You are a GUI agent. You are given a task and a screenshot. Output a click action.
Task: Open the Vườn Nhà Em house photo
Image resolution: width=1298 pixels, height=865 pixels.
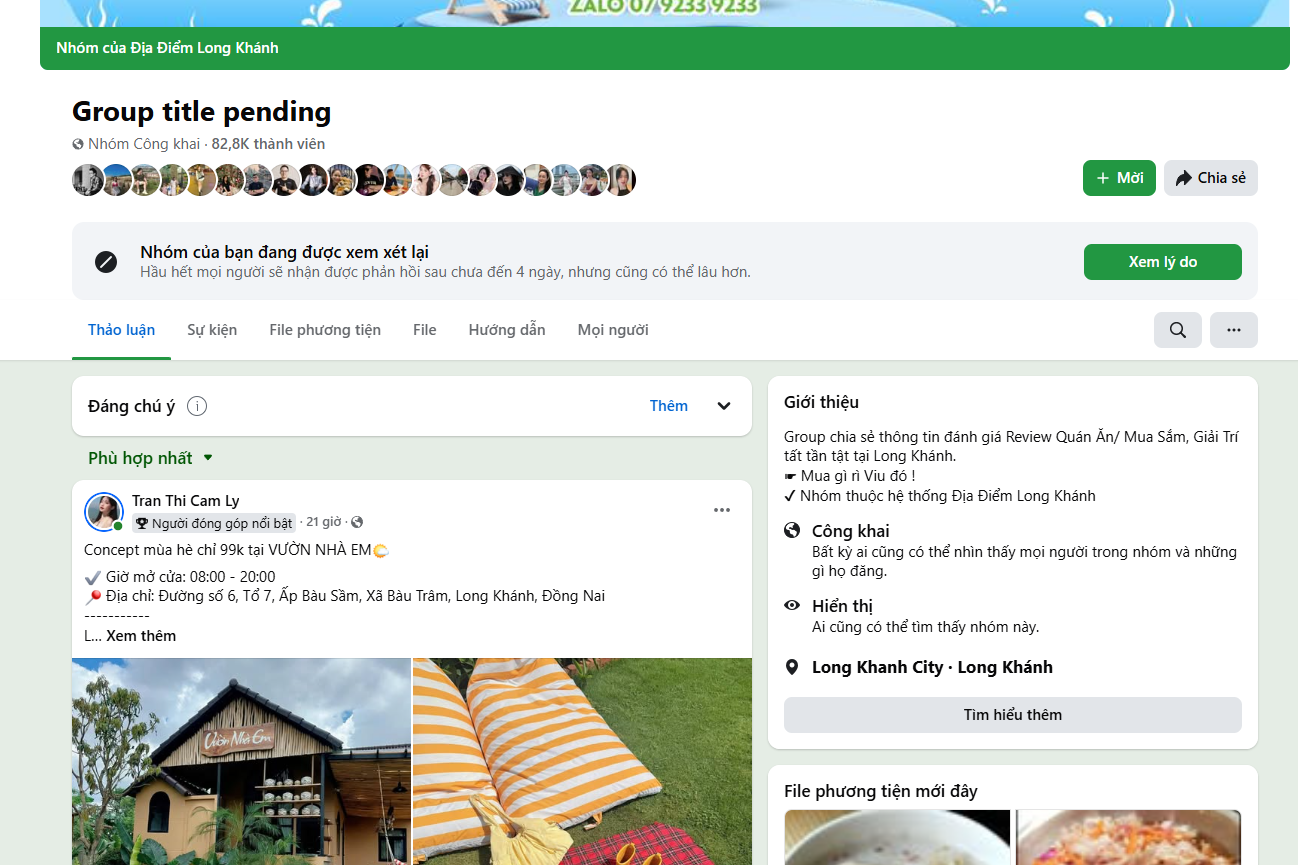pos(241,760)
